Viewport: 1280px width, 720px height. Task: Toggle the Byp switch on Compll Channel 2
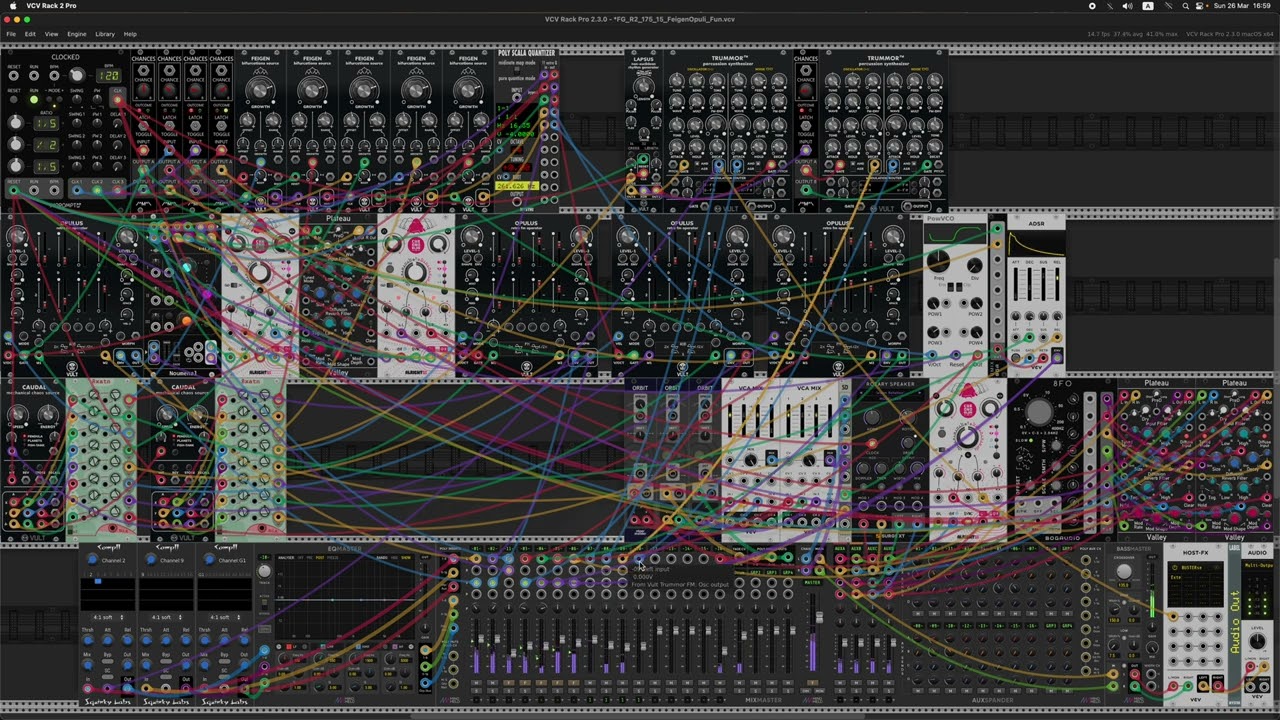tap(107, 663)
